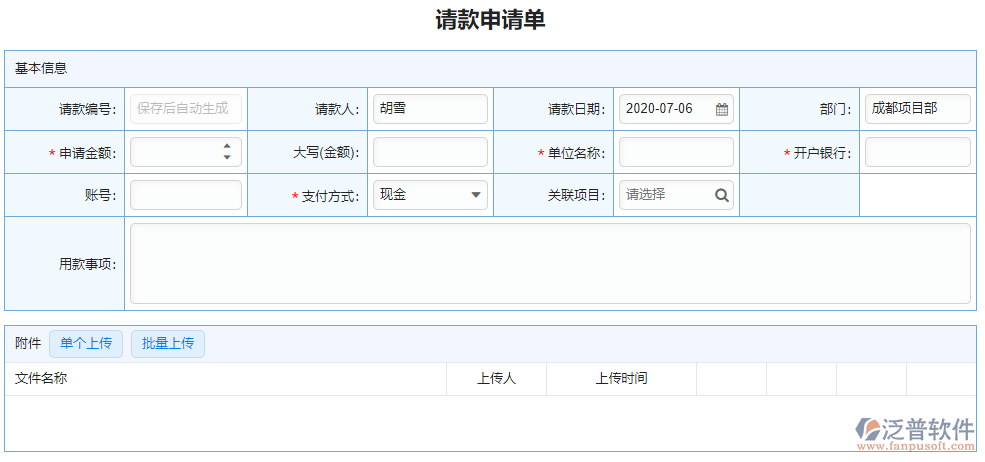
Task: Open the calendar icon for 请款日期
Action: tap(721, 109)
